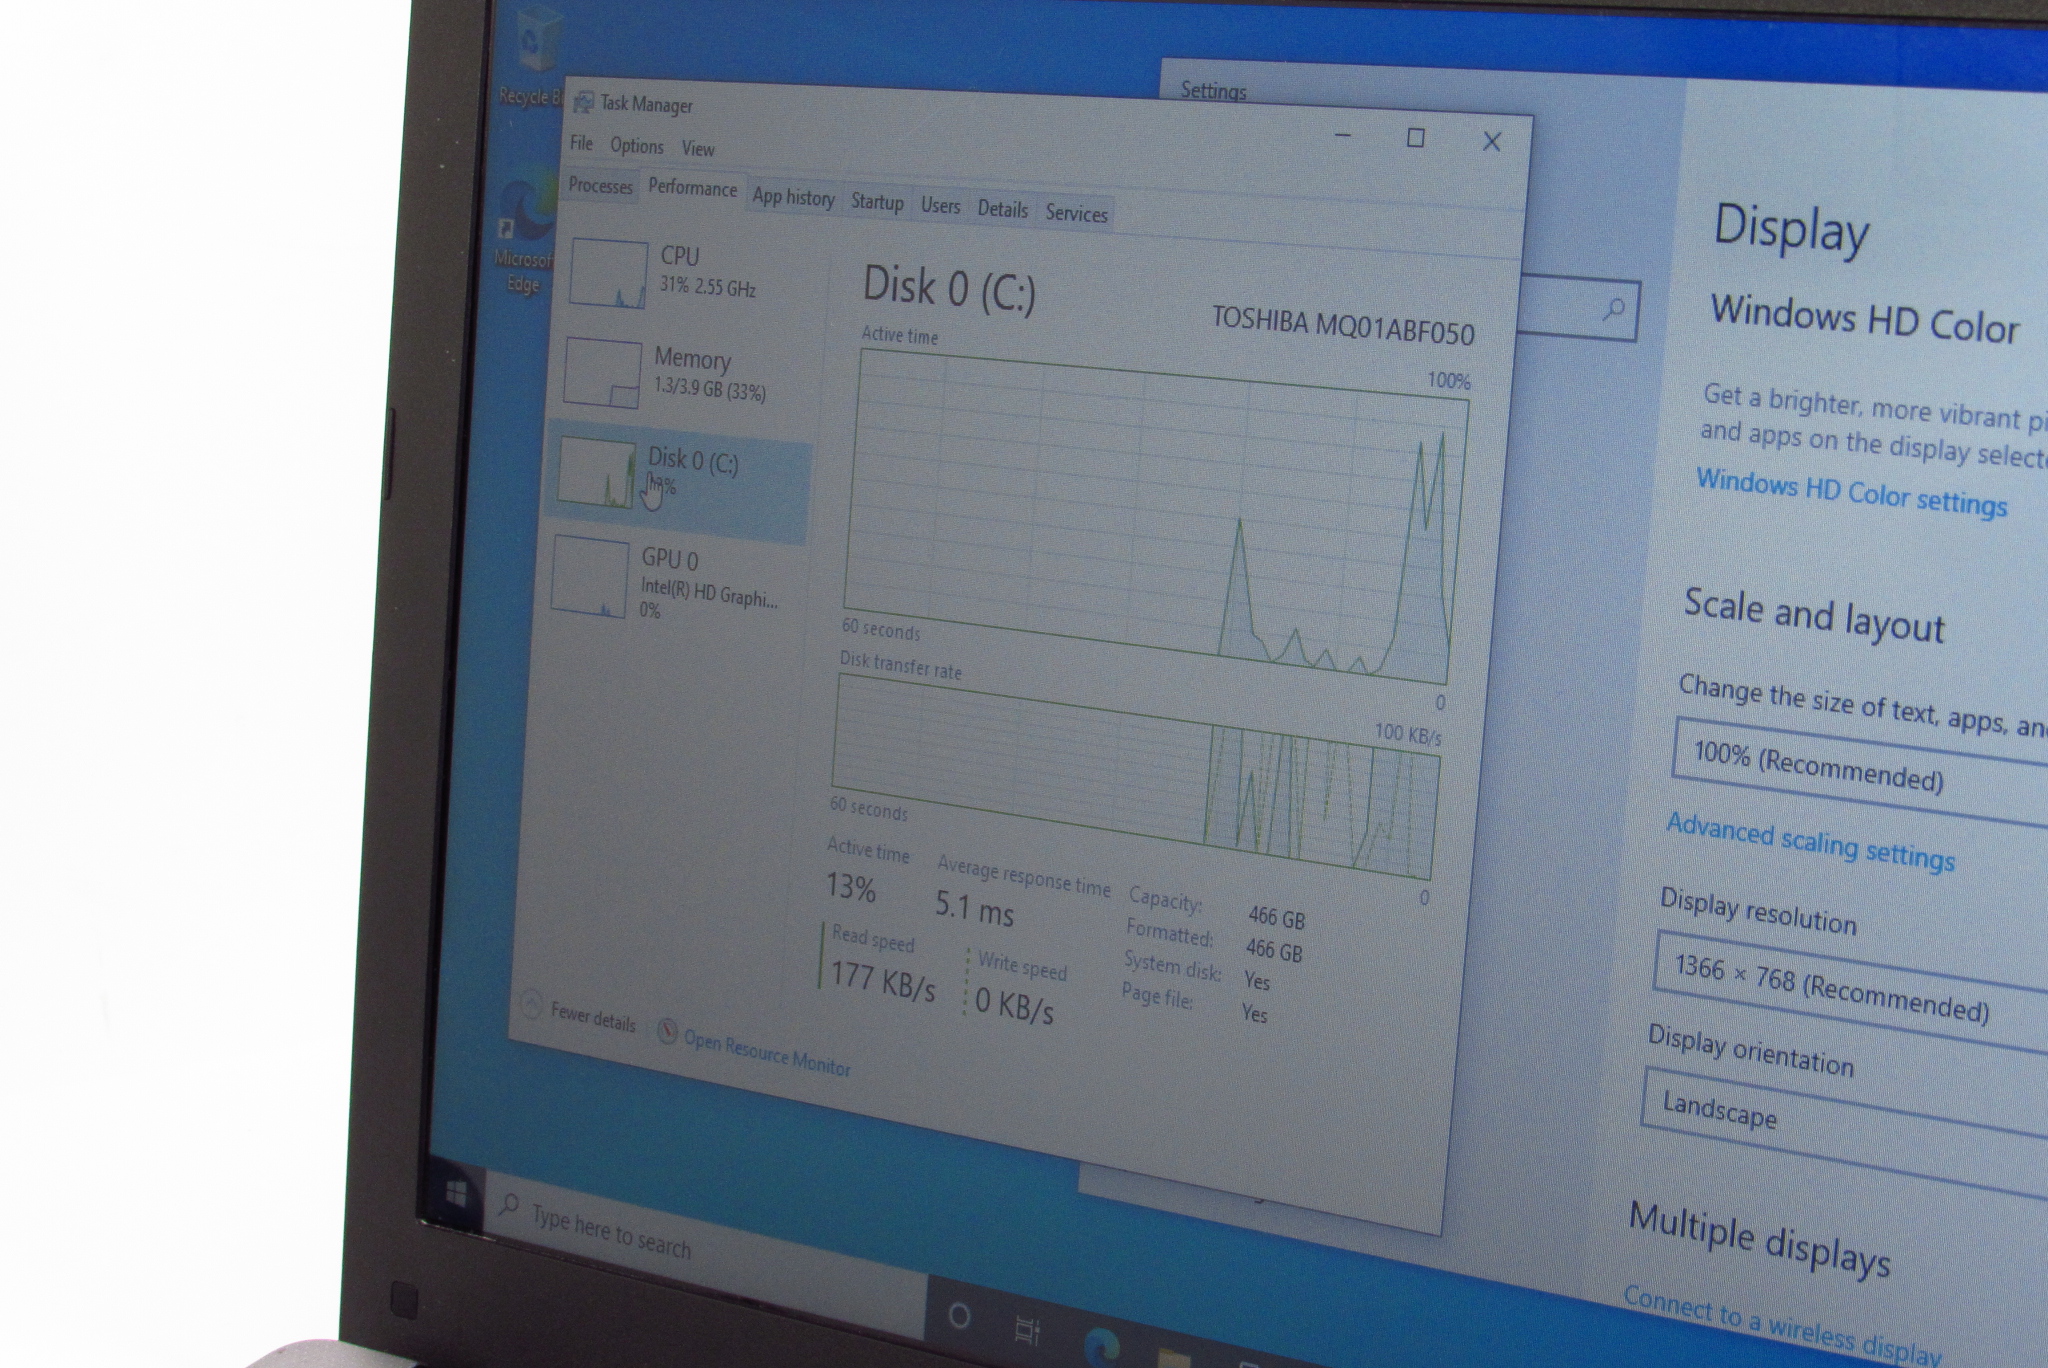
Task: Open the Windows Start menu icon
Action: point(456,1193)
